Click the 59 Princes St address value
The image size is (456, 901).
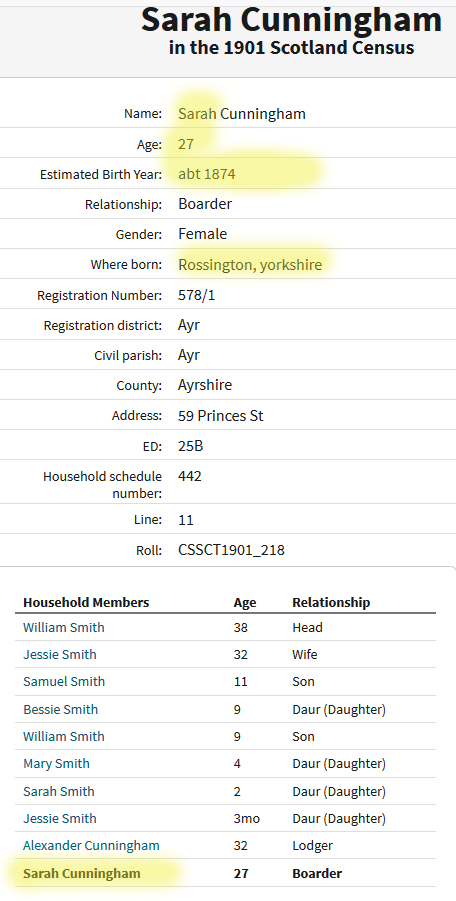click(x=221, y=415)
